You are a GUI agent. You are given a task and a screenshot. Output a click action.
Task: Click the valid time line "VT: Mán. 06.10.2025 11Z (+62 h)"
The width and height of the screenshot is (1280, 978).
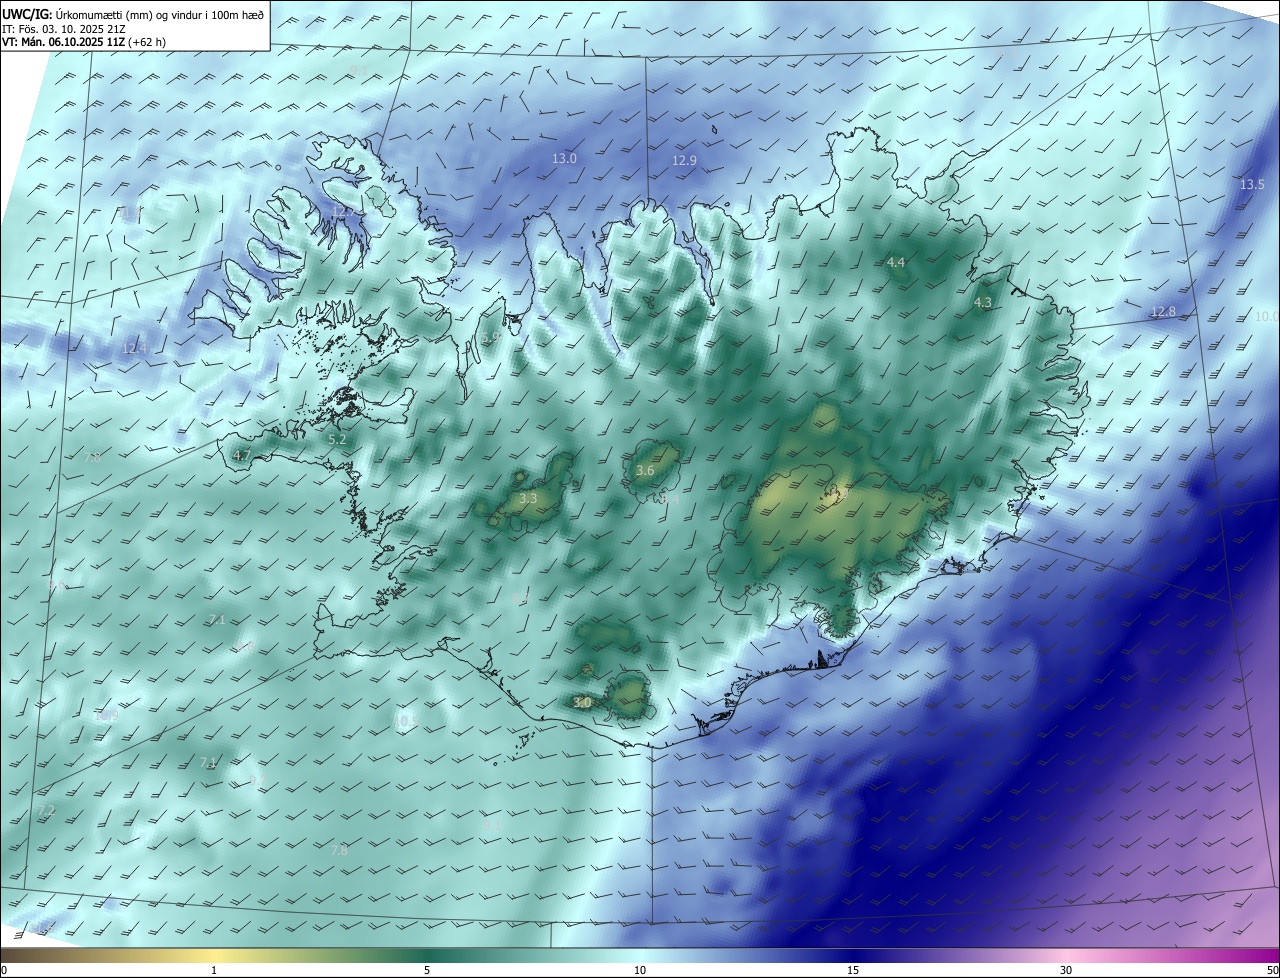point(83,42)
